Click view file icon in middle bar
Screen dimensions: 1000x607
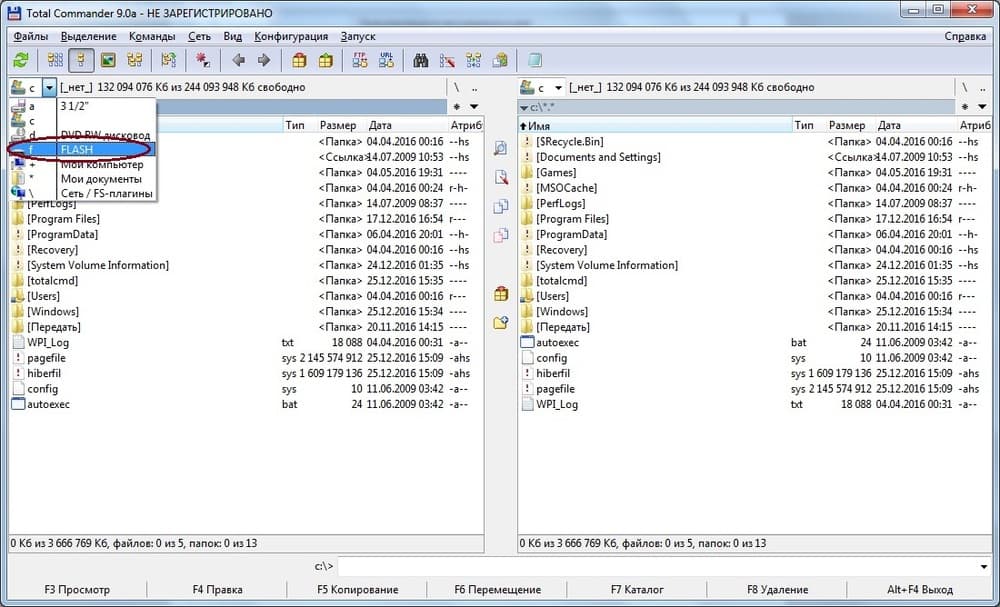coord(501,149)
